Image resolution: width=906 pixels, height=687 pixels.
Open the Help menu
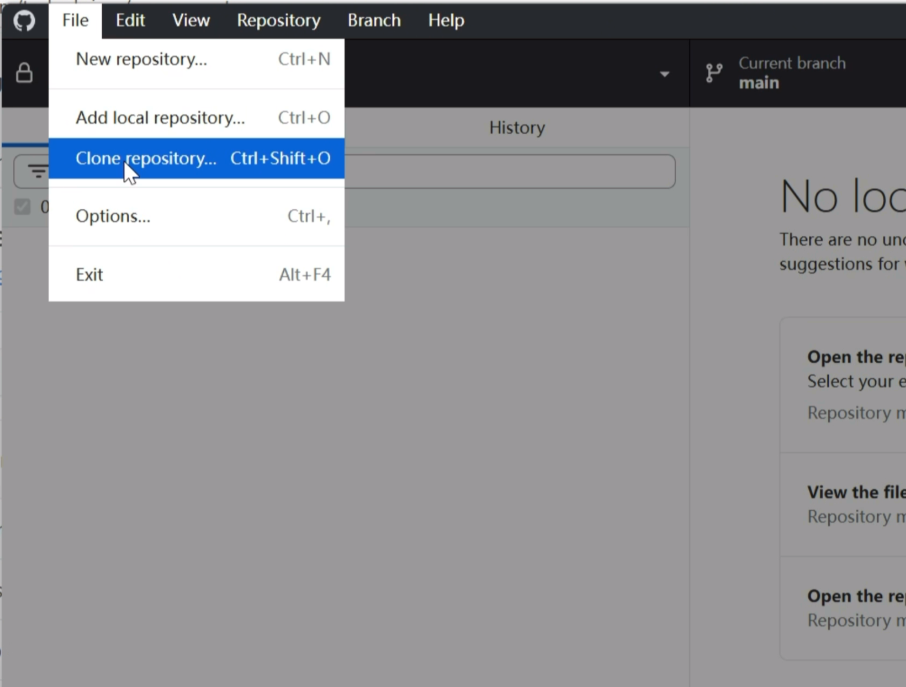[x=446, y=20]
